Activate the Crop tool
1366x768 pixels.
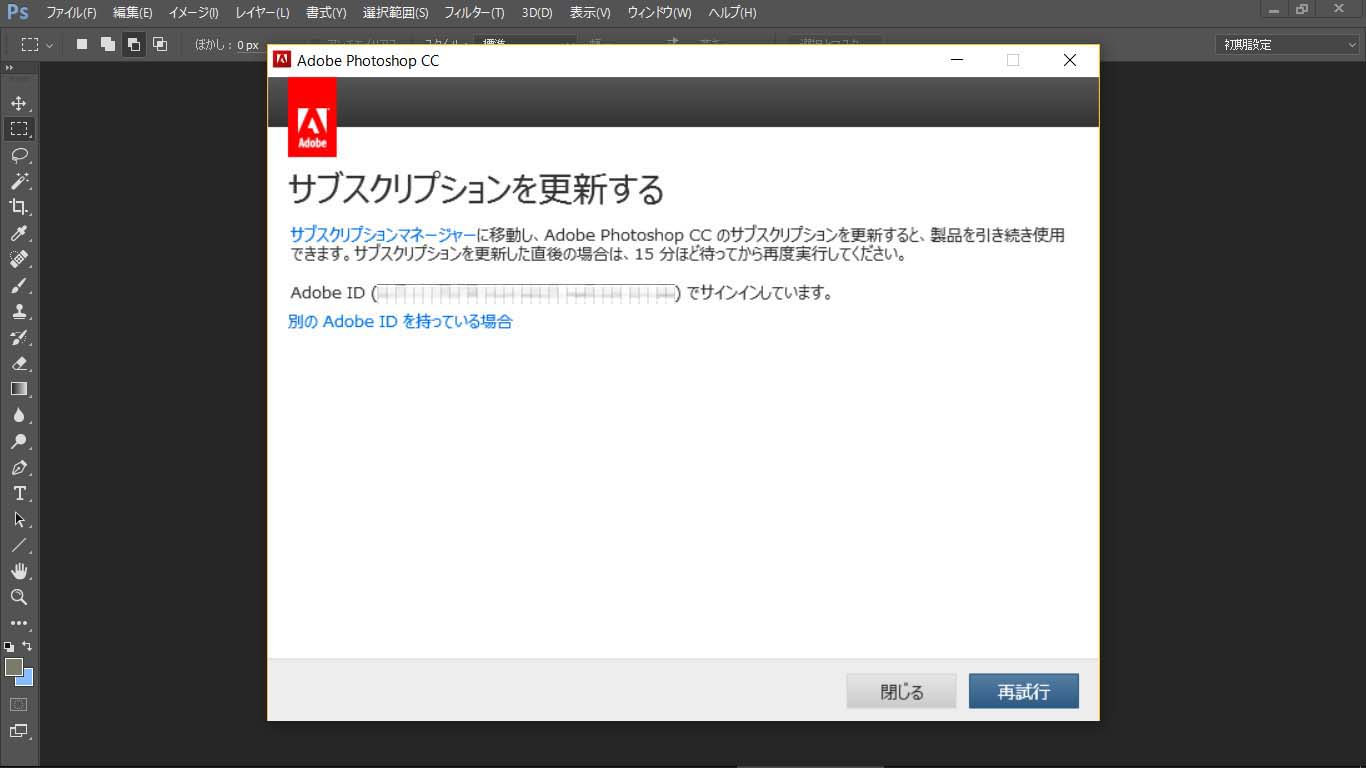[x=18, y=207]
